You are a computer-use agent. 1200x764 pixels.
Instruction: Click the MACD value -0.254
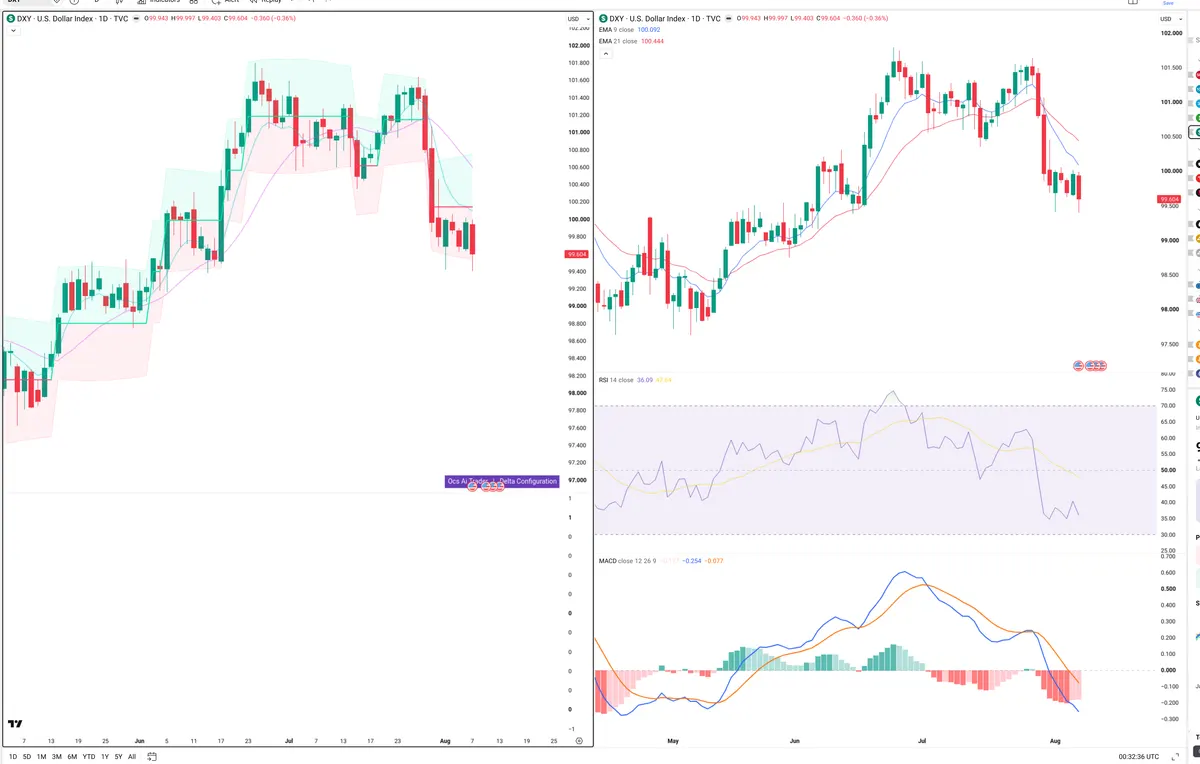click(x=691, y=561)
